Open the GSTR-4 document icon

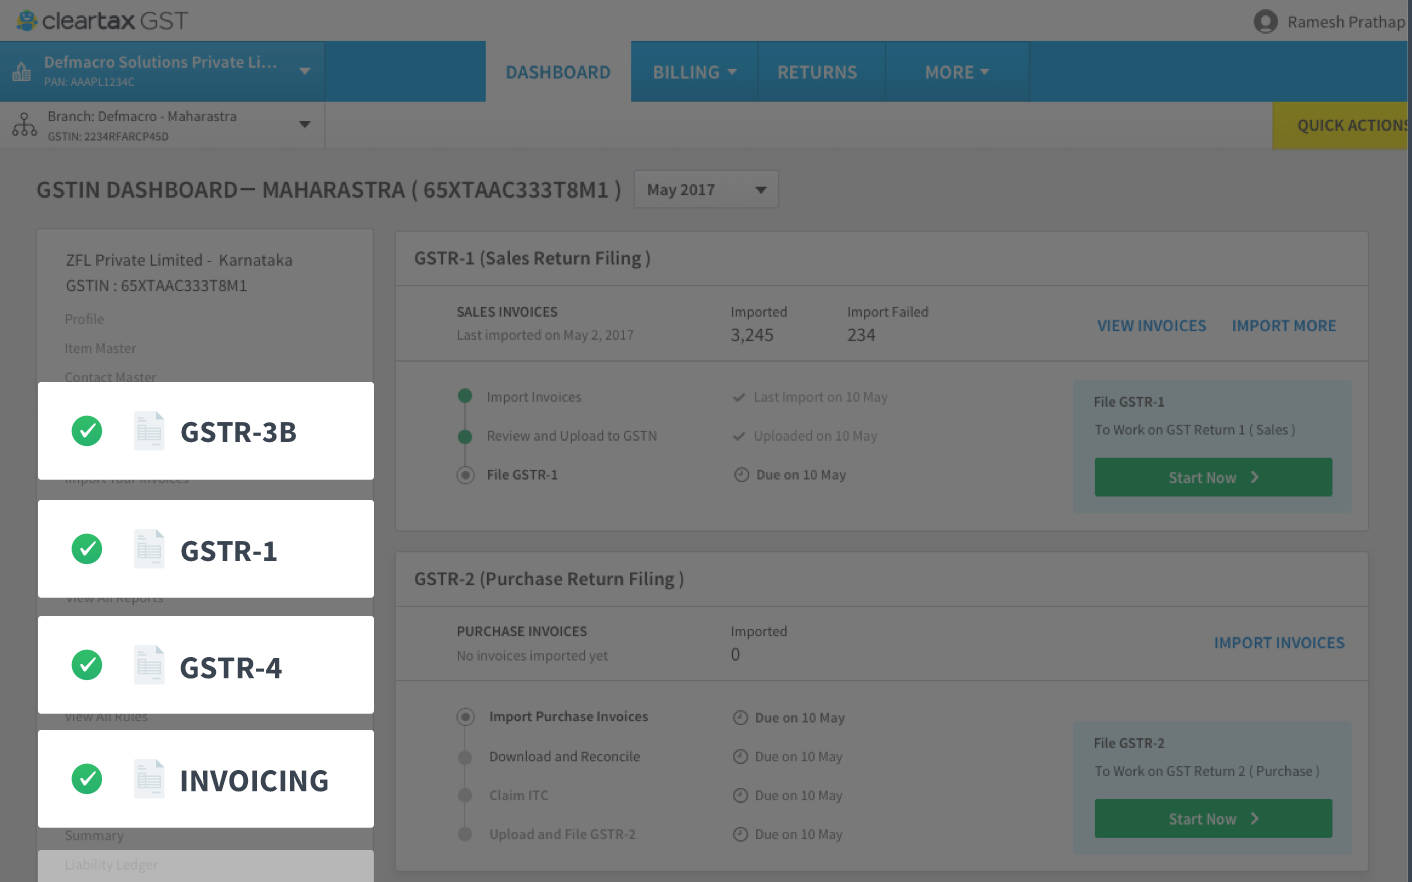(149, 665)
